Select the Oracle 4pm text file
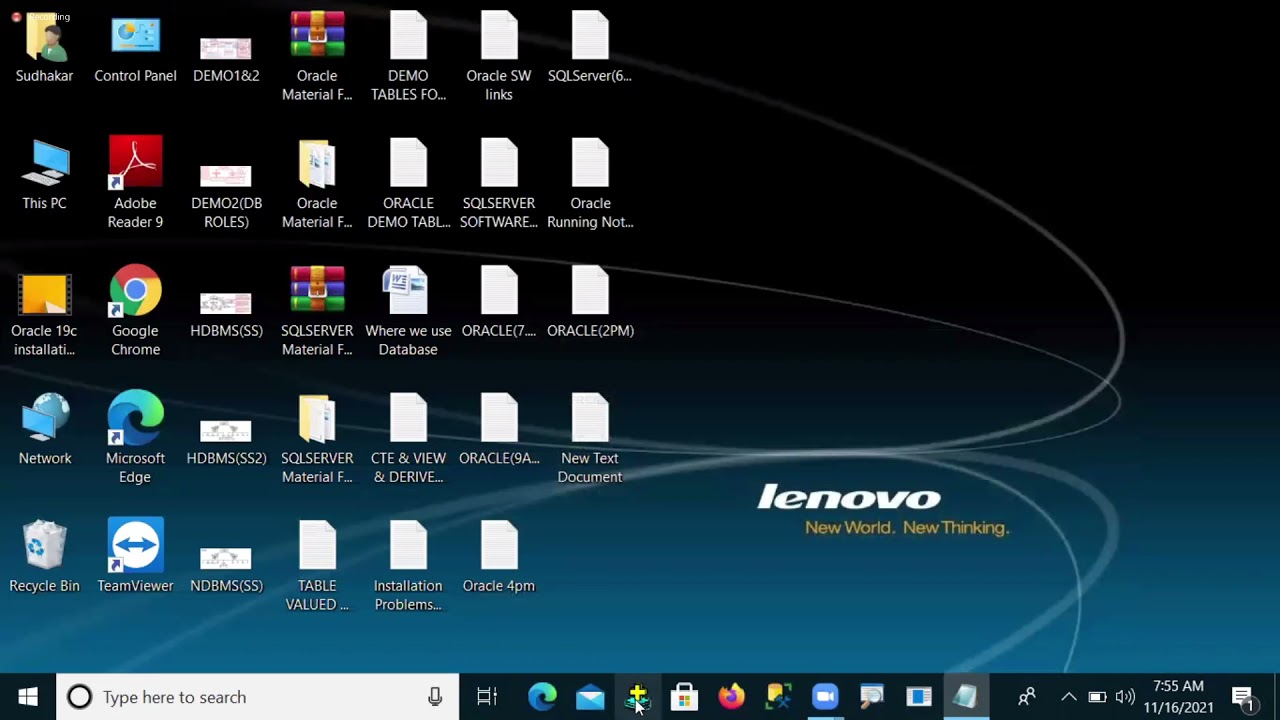Image resolution: width=1280 pixels, height=720 pixels. [x=499, y=558]
